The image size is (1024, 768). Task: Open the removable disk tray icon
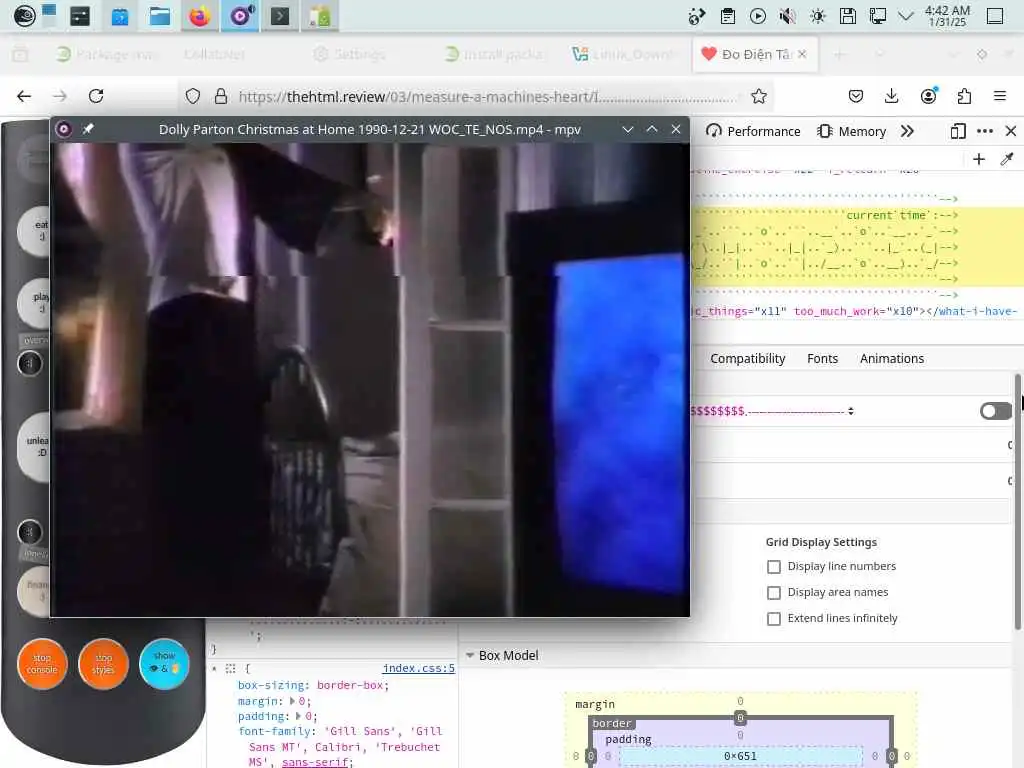848,16
